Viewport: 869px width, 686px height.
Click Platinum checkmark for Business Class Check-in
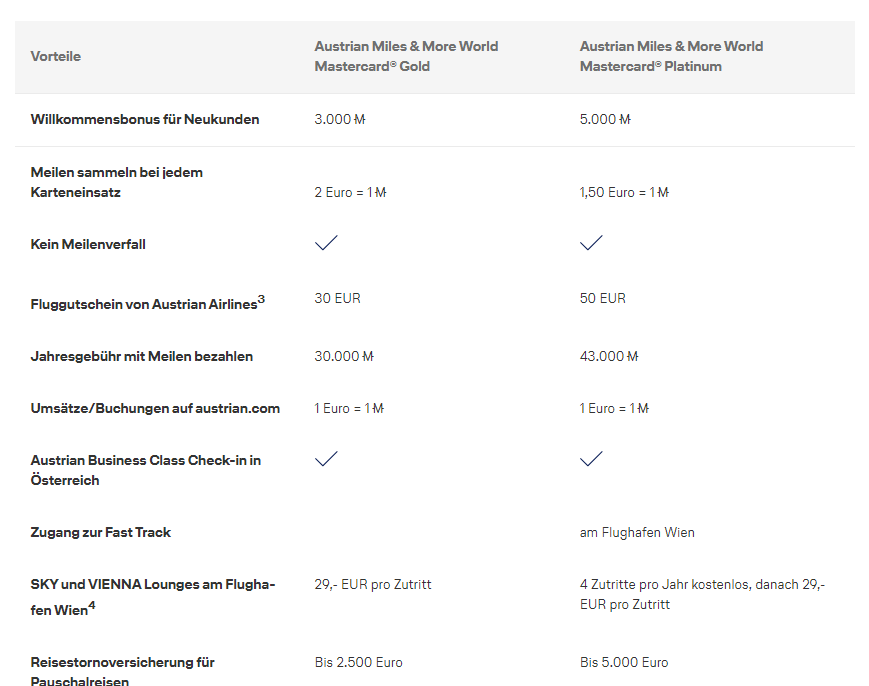[x=591, y=459]
